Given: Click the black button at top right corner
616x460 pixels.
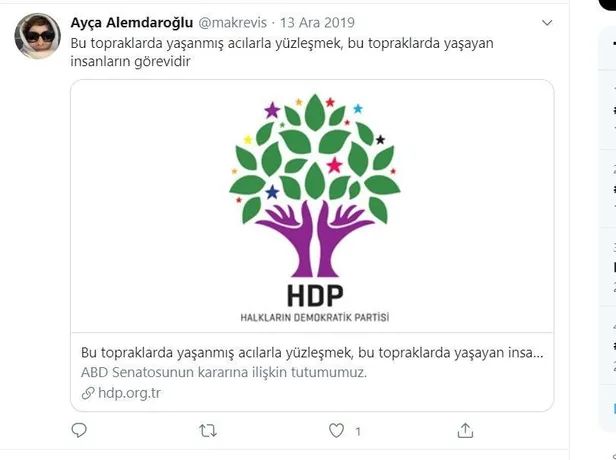Looking at the screenshot, I should coord(608,4).
